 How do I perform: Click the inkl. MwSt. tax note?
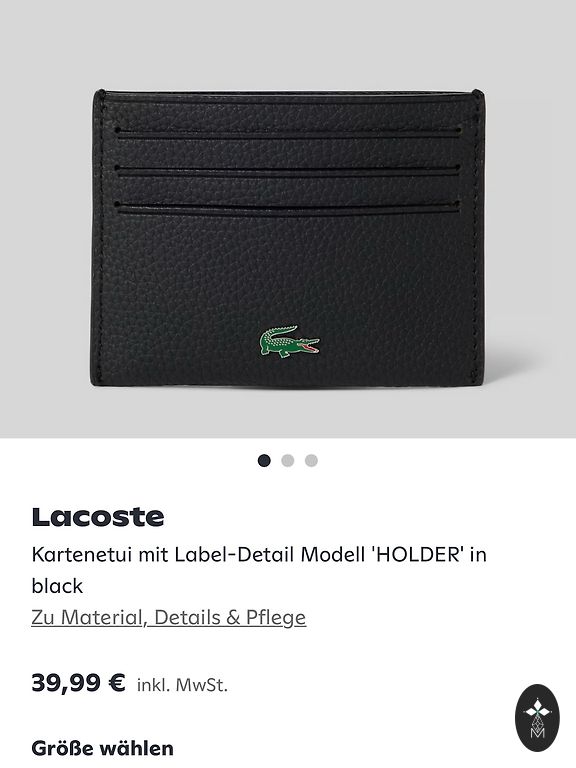(182, 685)
